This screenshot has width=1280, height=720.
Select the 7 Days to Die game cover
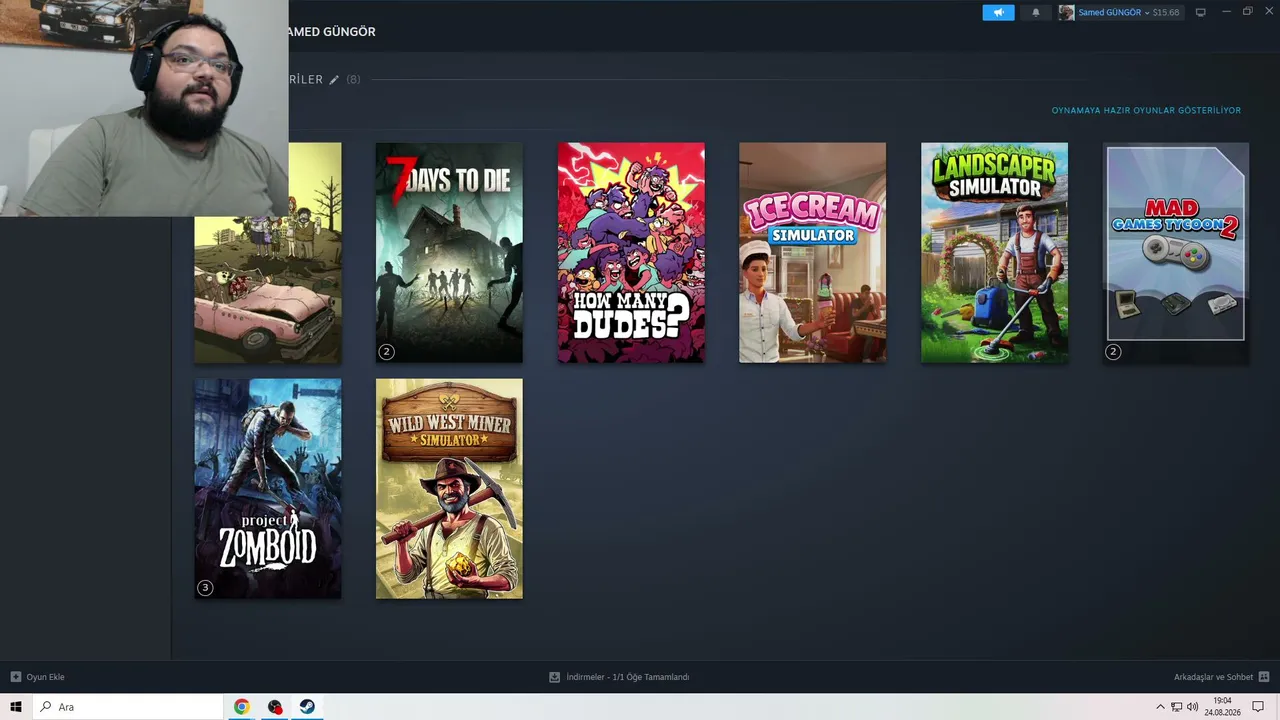[x=449, y=252]
